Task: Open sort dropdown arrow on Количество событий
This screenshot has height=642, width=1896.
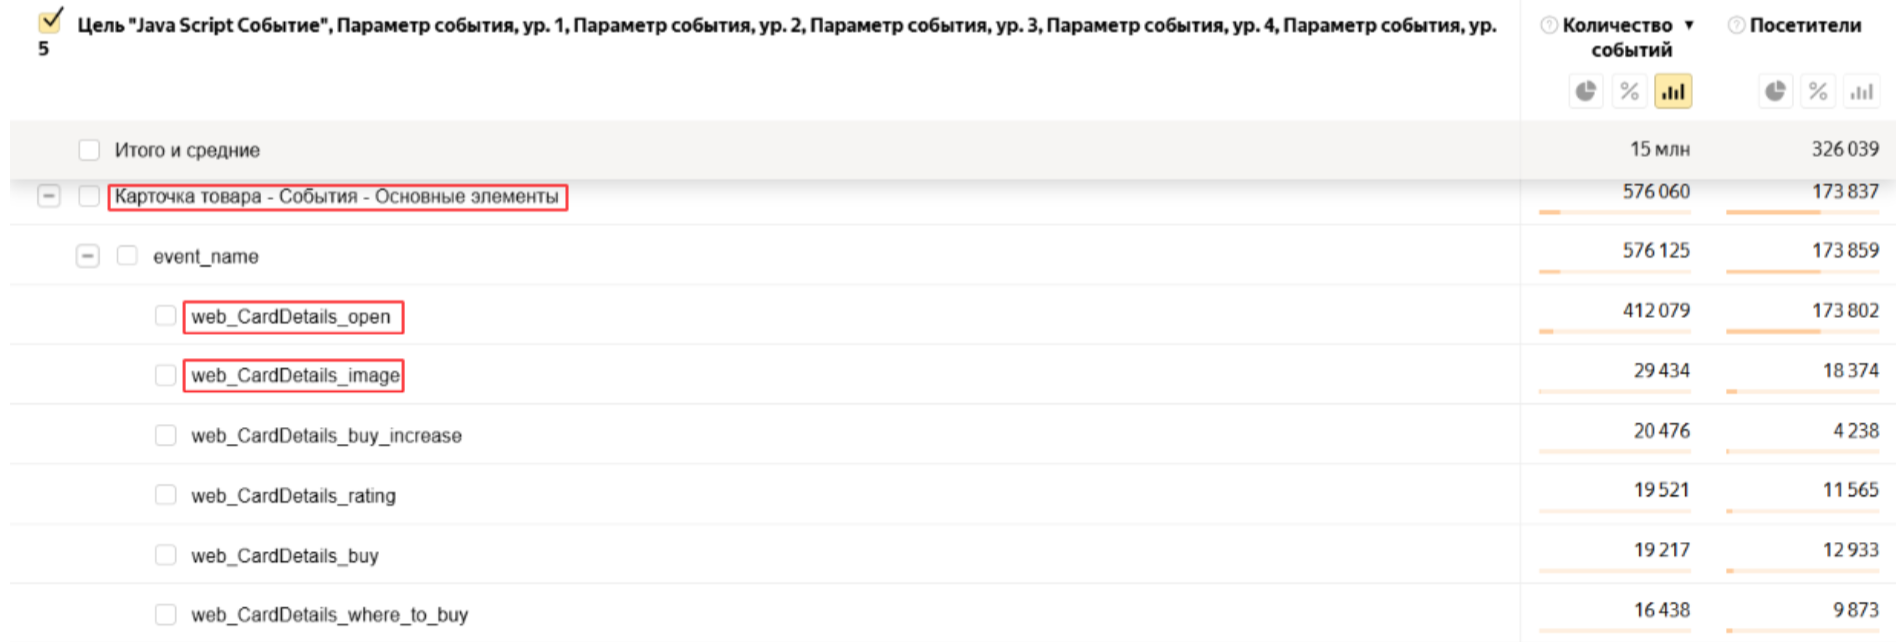Action: coord(1689,25)
